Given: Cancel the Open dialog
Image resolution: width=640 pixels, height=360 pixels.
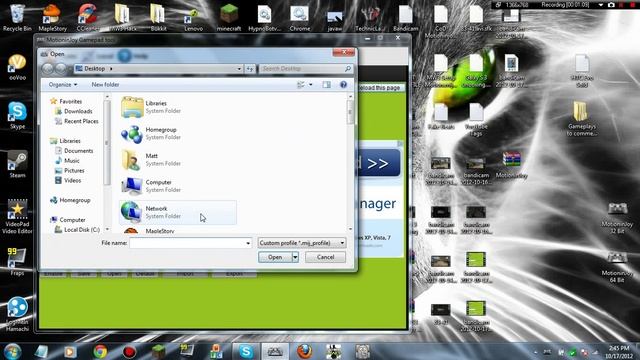Looking at the screenshot, I should 325,257.
